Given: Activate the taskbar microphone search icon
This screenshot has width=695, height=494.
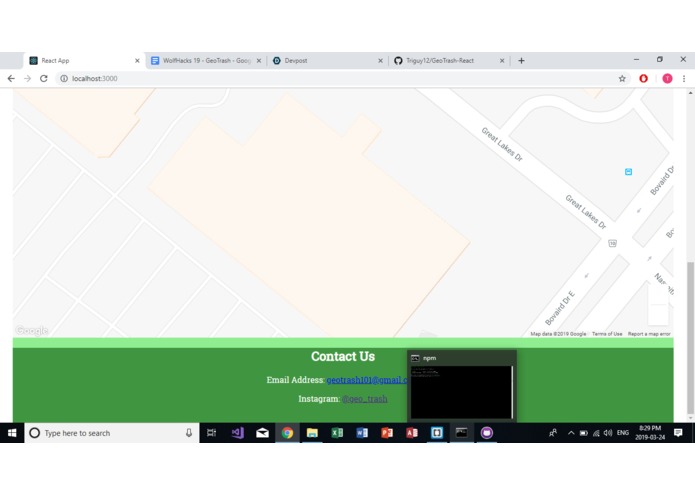Looking at the screenshot, I should pyautogui.click(x=189, y=433).
